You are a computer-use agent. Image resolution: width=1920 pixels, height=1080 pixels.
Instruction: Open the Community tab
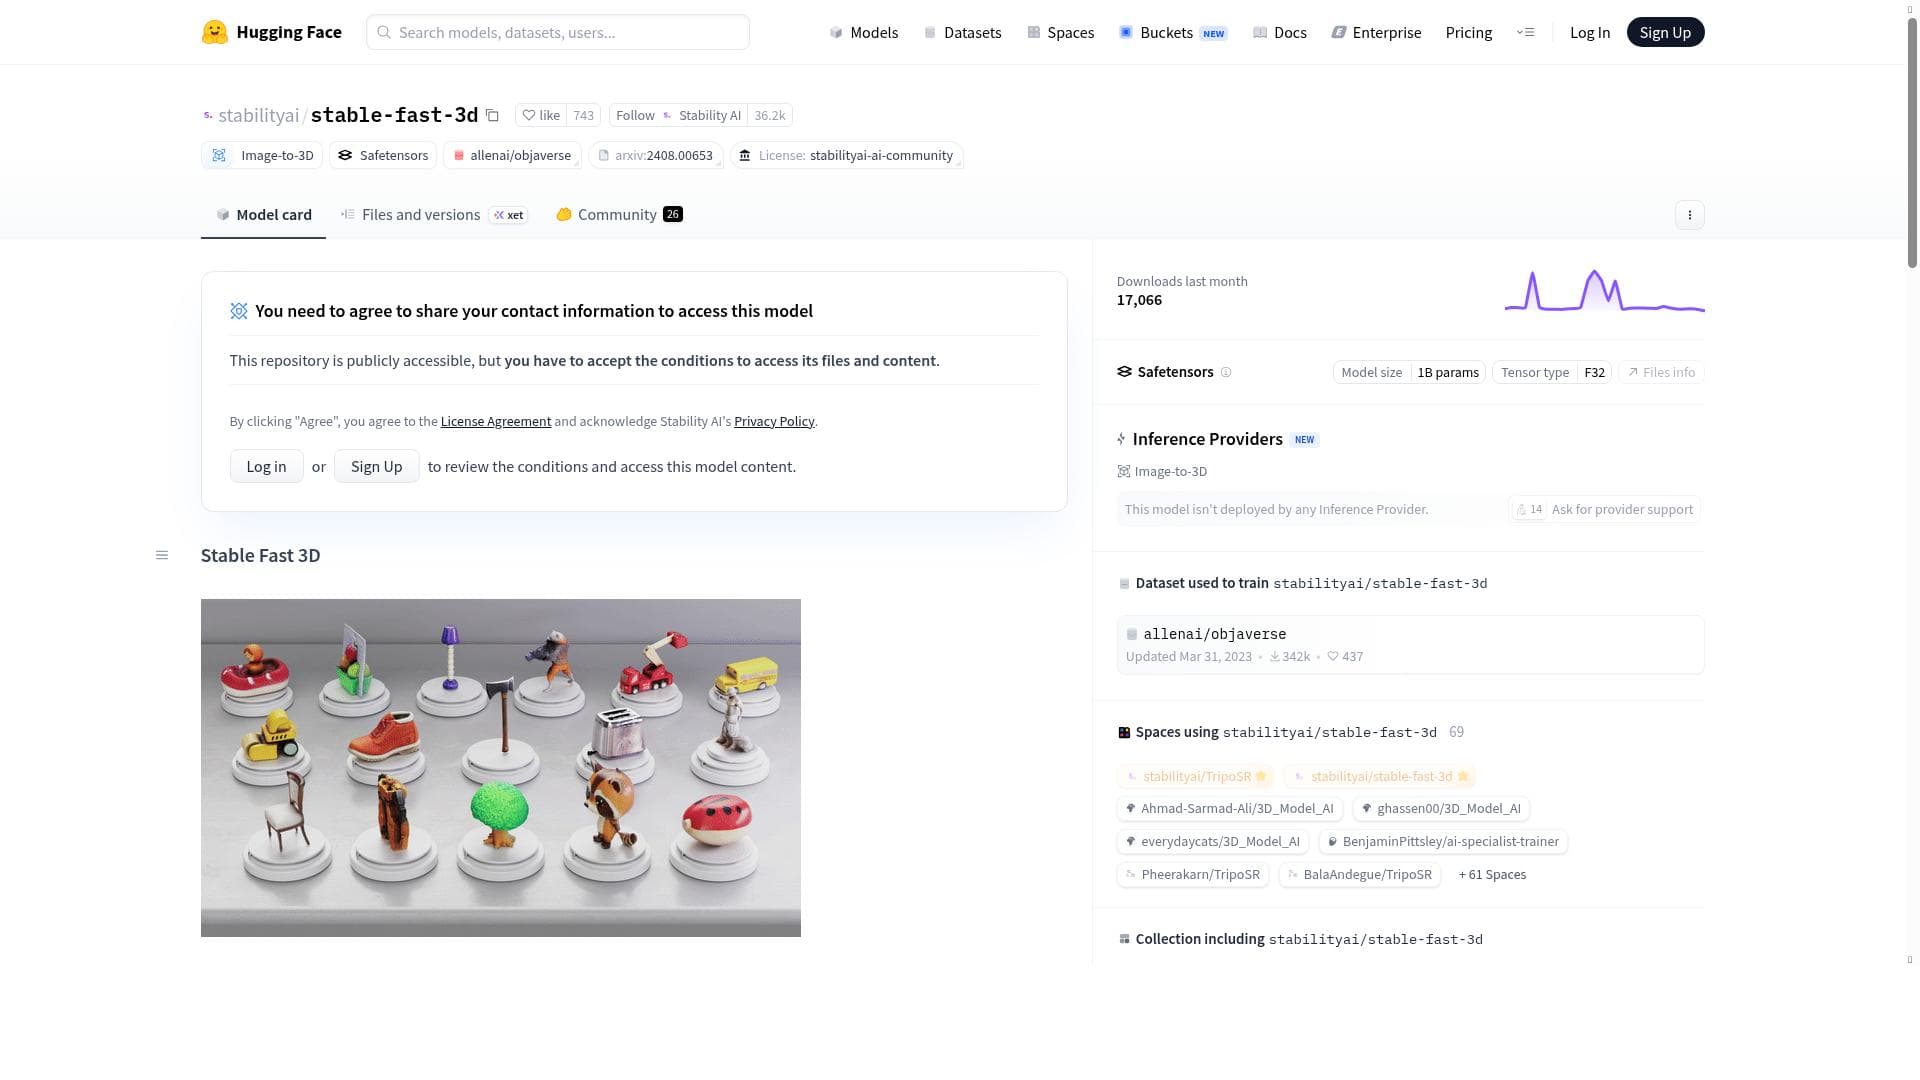pyautogui.click(x=617, y=215)
